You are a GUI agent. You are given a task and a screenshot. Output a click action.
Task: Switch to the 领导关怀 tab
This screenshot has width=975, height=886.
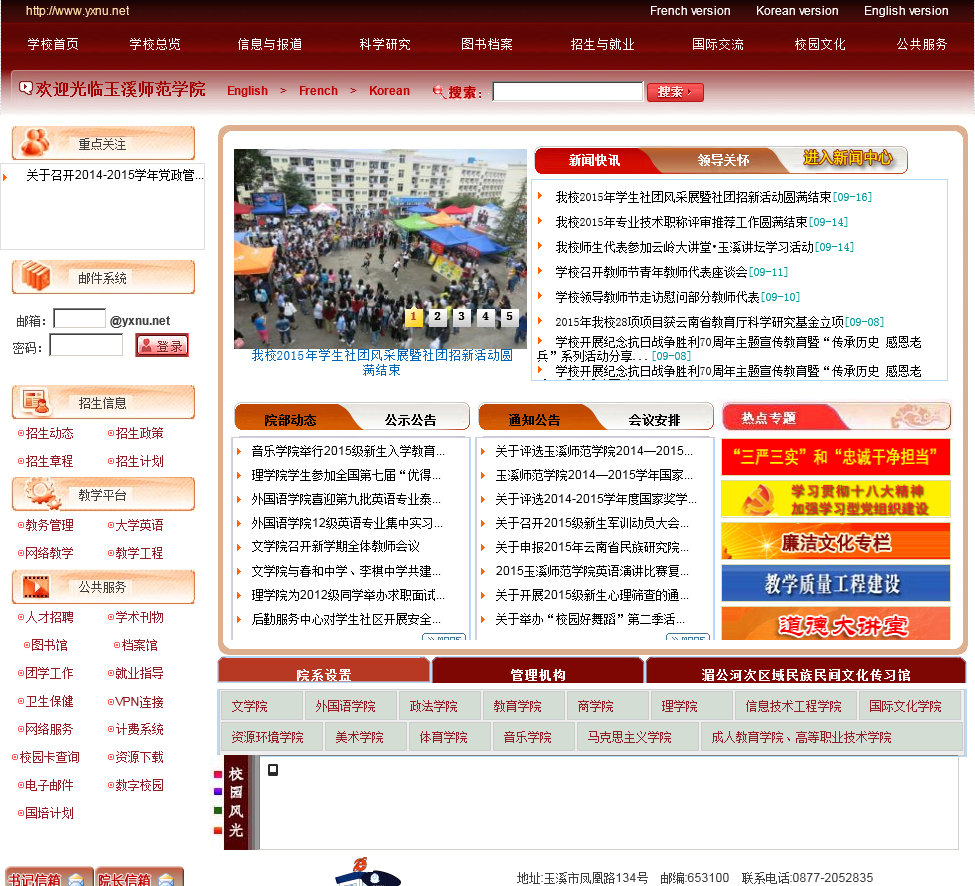pyautogui.click(x=723, y=160)
